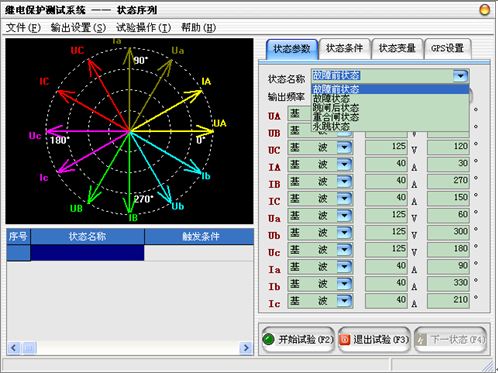Select 故障状态 in the dropdown list
Screen dimensions: 498x373
point(331,98)
